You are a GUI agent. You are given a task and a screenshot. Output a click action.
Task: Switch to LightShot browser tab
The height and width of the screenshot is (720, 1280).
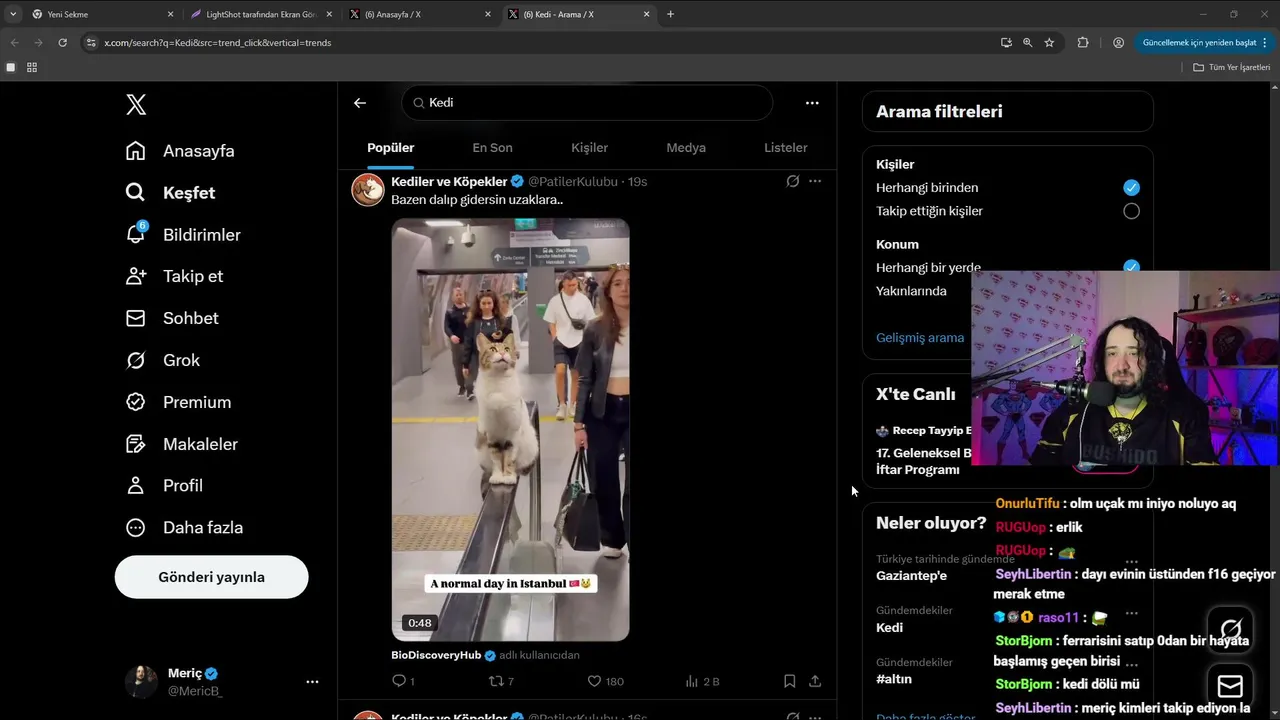(x=260, y=14)
